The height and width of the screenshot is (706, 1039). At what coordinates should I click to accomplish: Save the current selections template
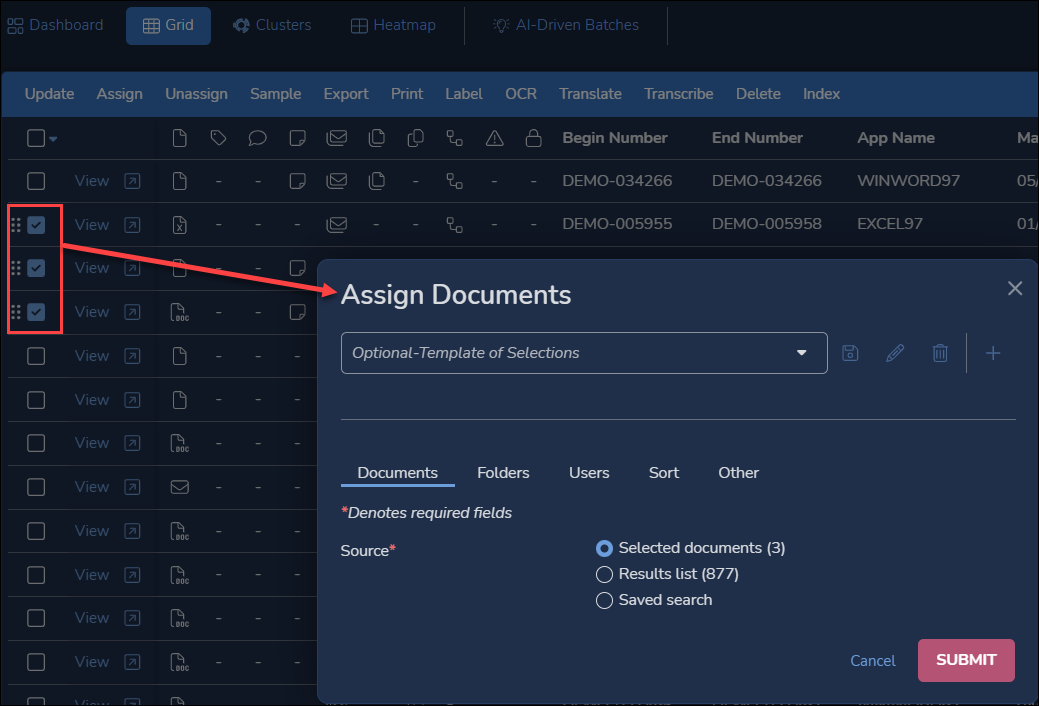[x=849, y=352]
